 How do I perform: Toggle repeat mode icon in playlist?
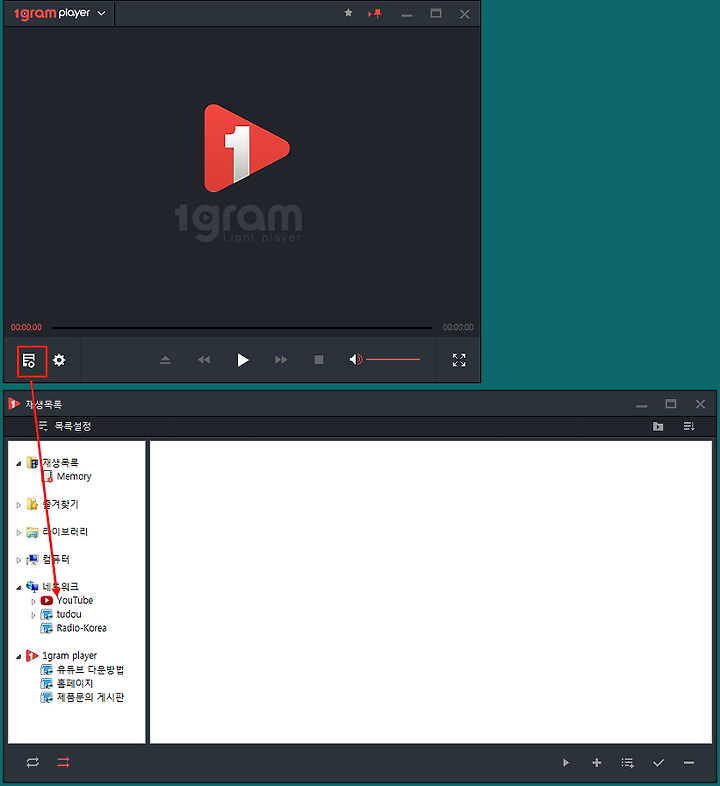tap(33, 762)
